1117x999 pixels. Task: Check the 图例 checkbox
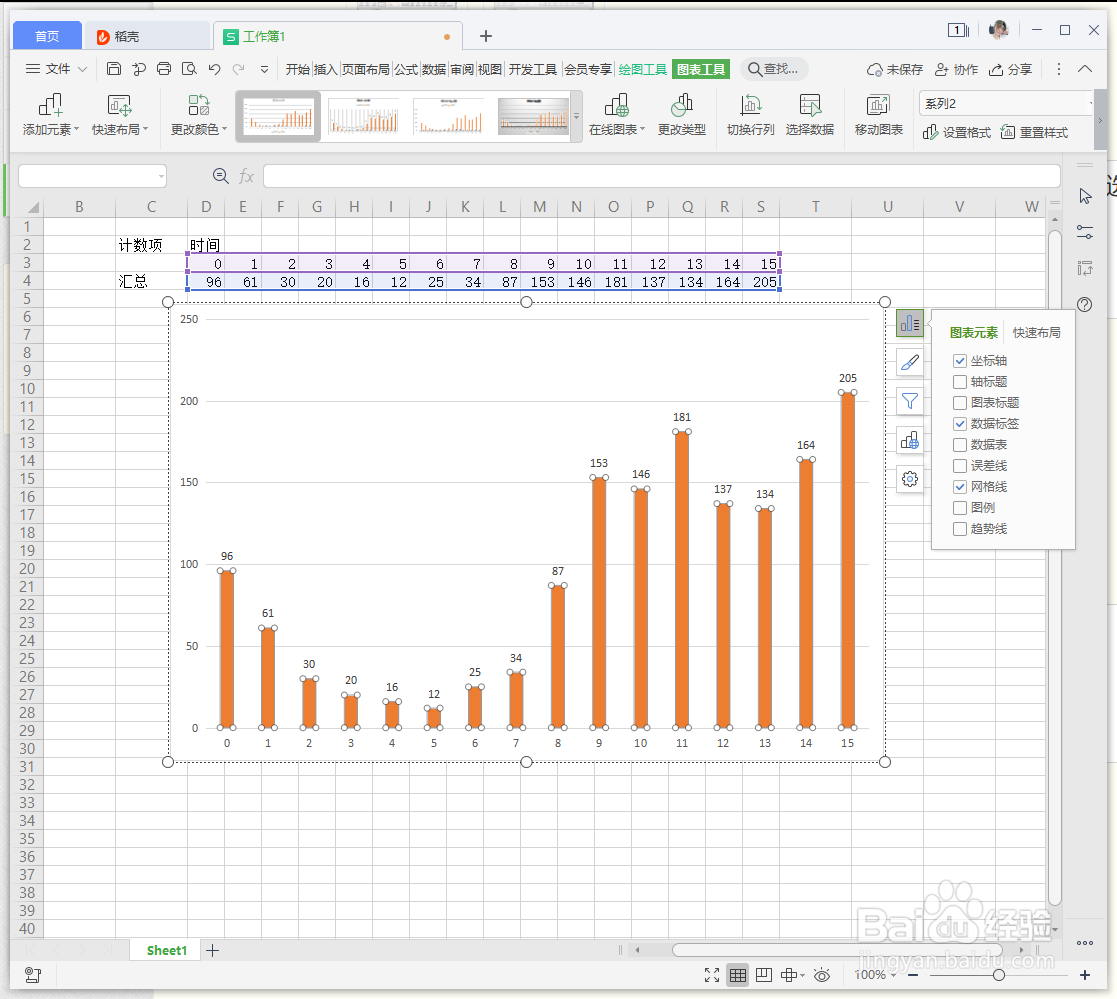[960, 508]
